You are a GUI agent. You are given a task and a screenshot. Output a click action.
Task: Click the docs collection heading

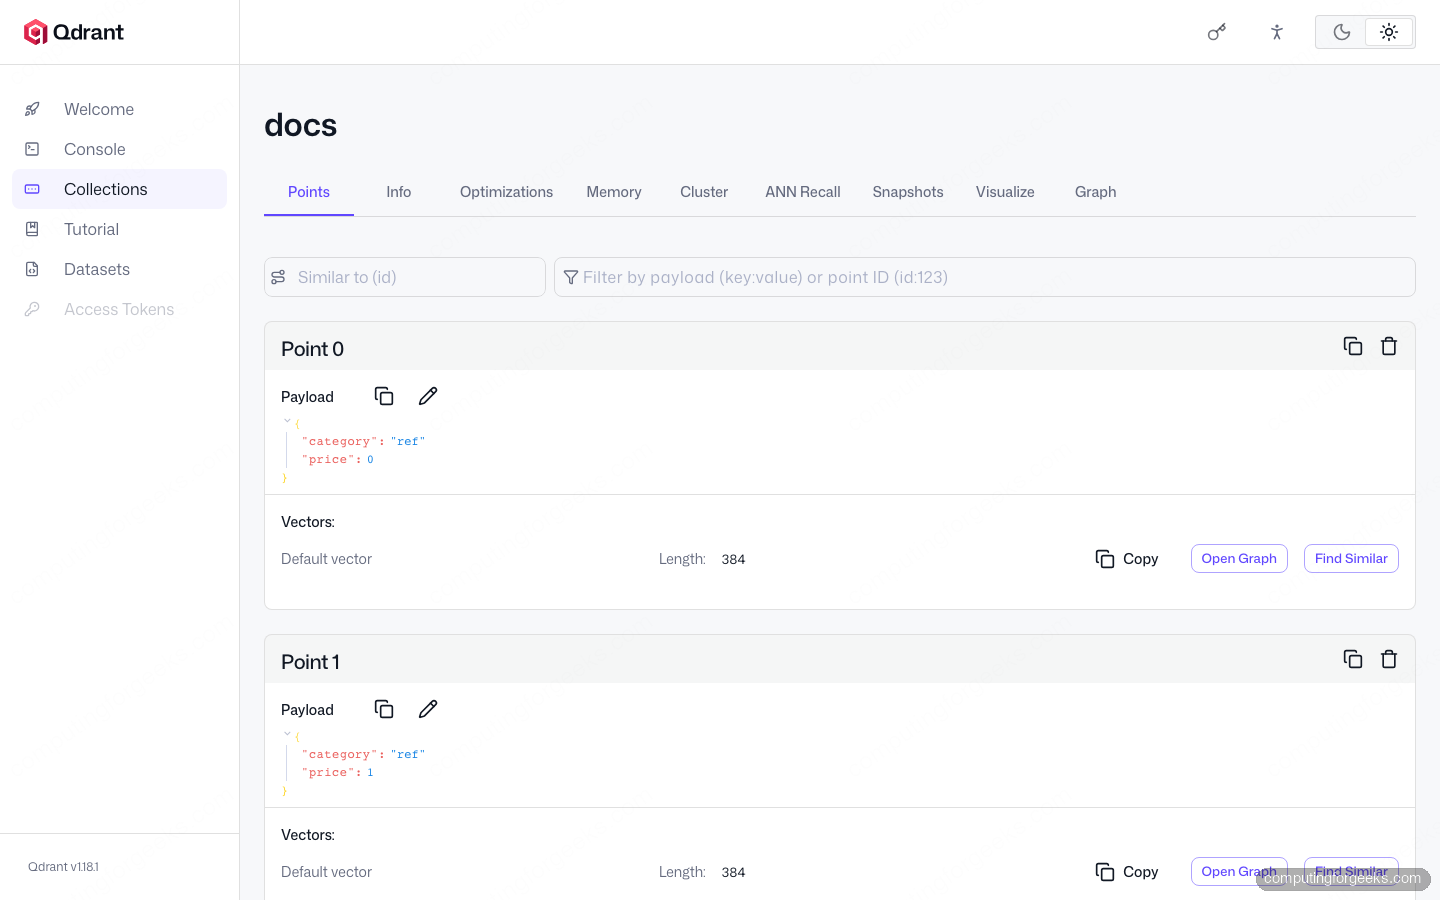[x=301, y=125]
